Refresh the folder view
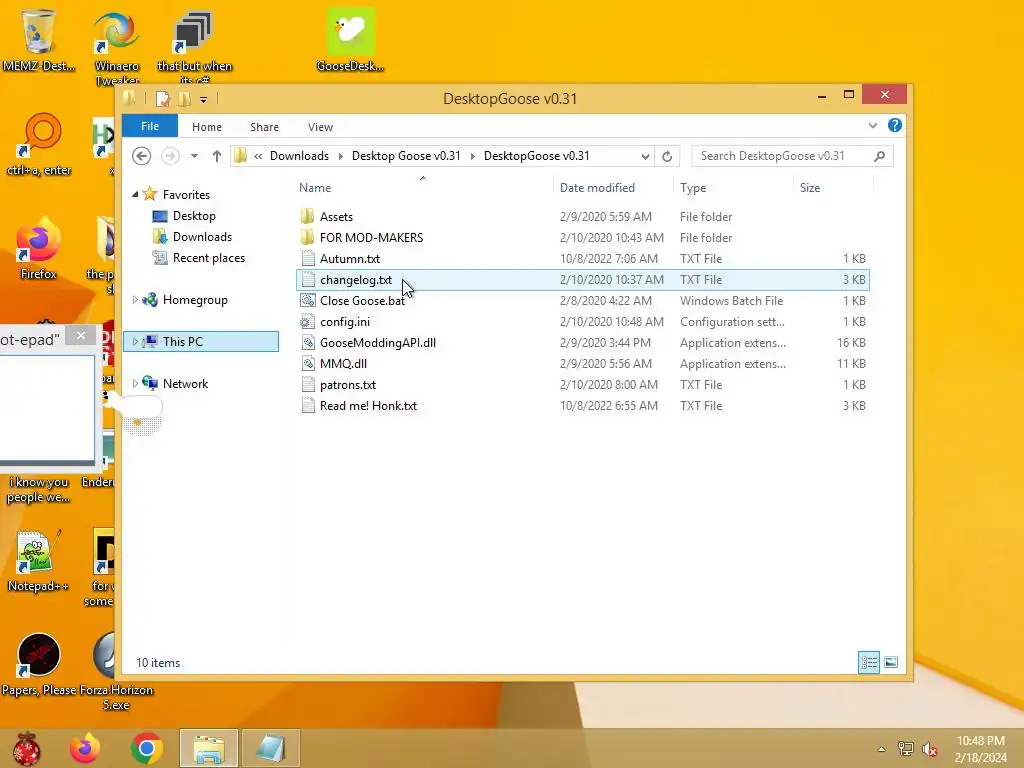This screenshot has width=1024, height=768. pos(667,156)
